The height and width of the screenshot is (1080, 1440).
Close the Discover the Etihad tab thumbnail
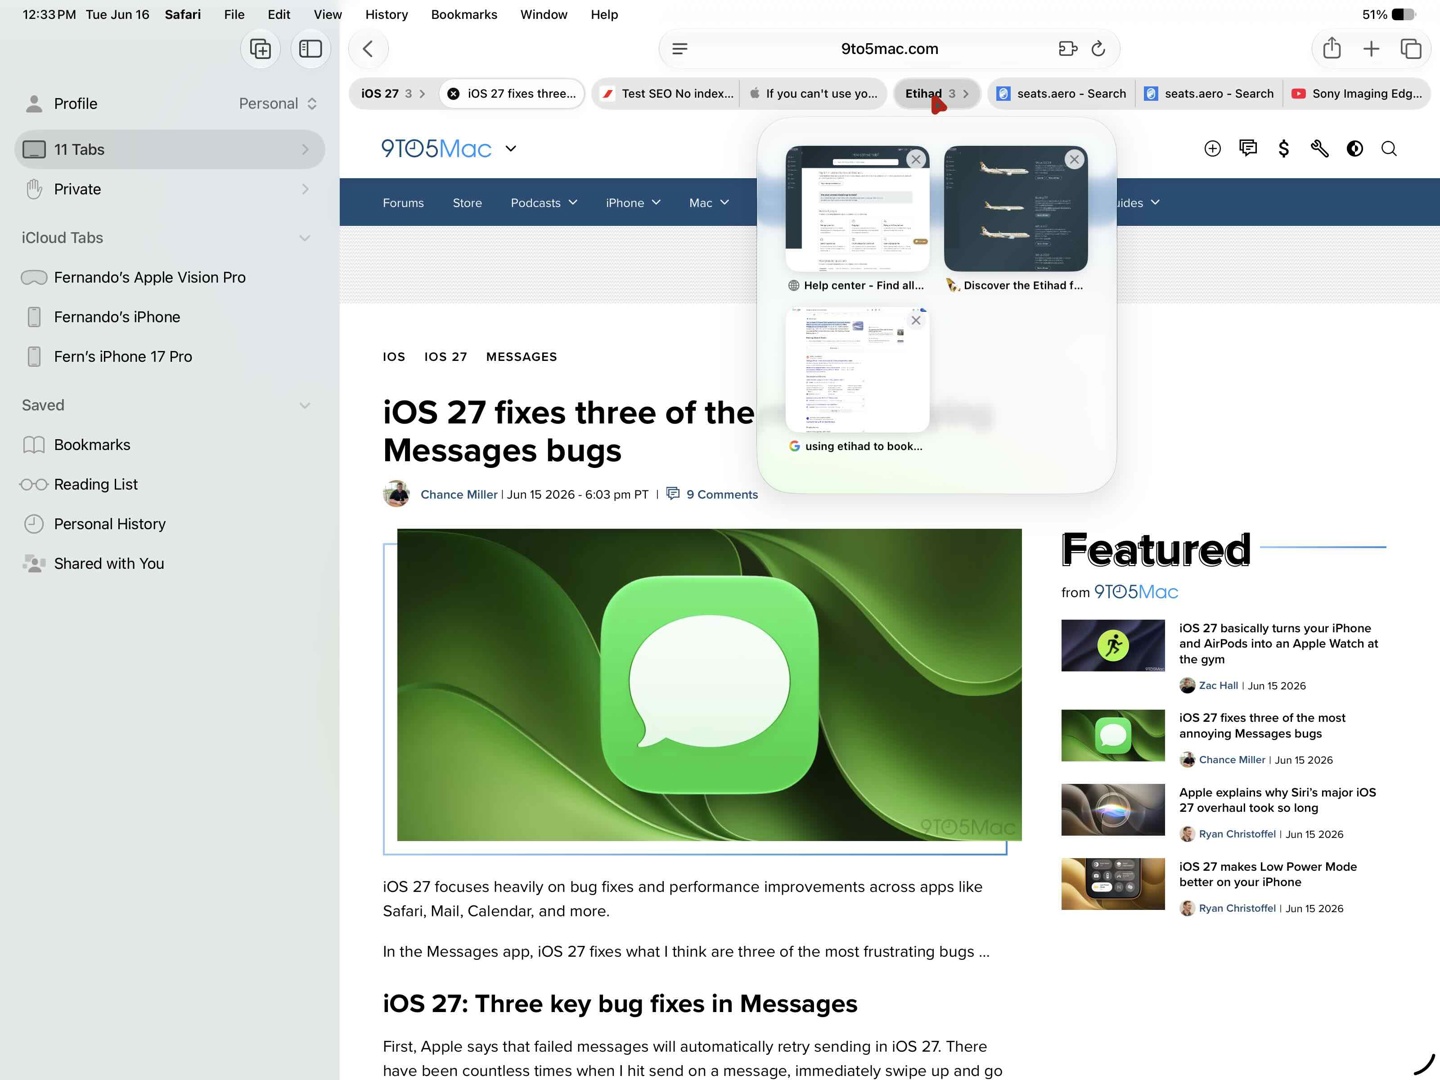[1074, 159]
